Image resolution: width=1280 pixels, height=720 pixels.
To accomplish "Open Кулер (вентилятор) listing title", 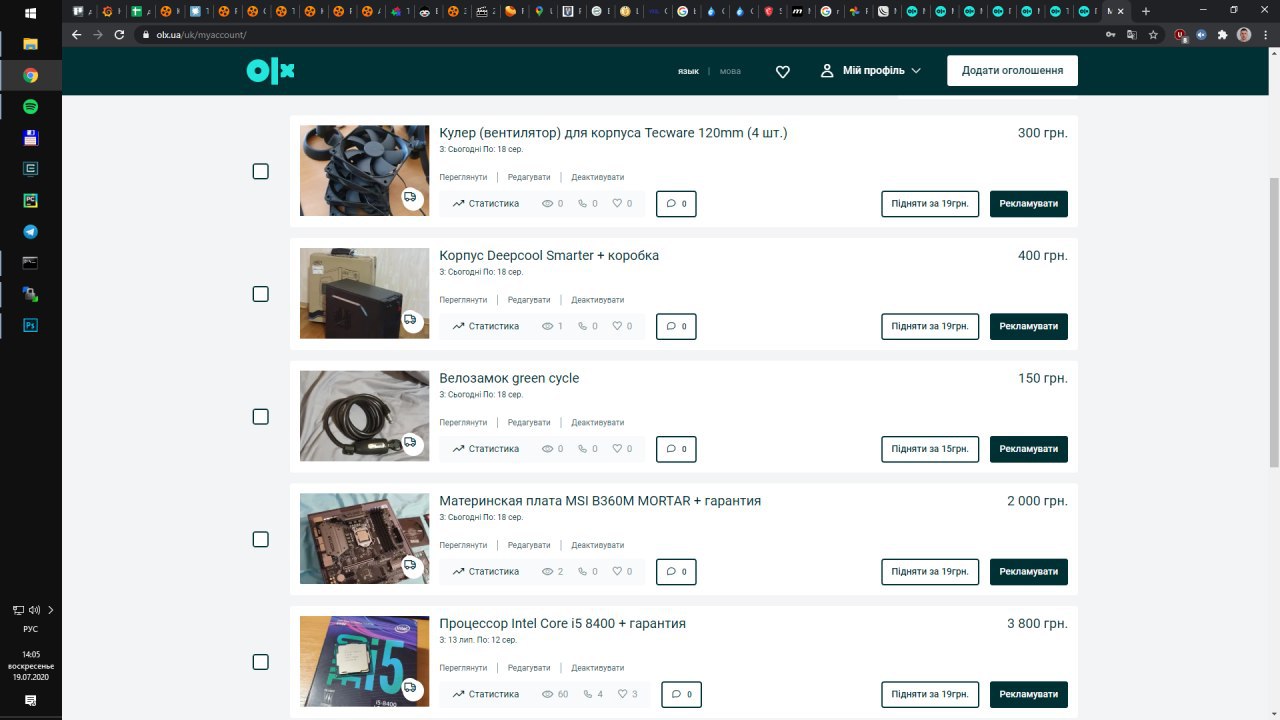I will pyautogui.click(x=613, y=133).
